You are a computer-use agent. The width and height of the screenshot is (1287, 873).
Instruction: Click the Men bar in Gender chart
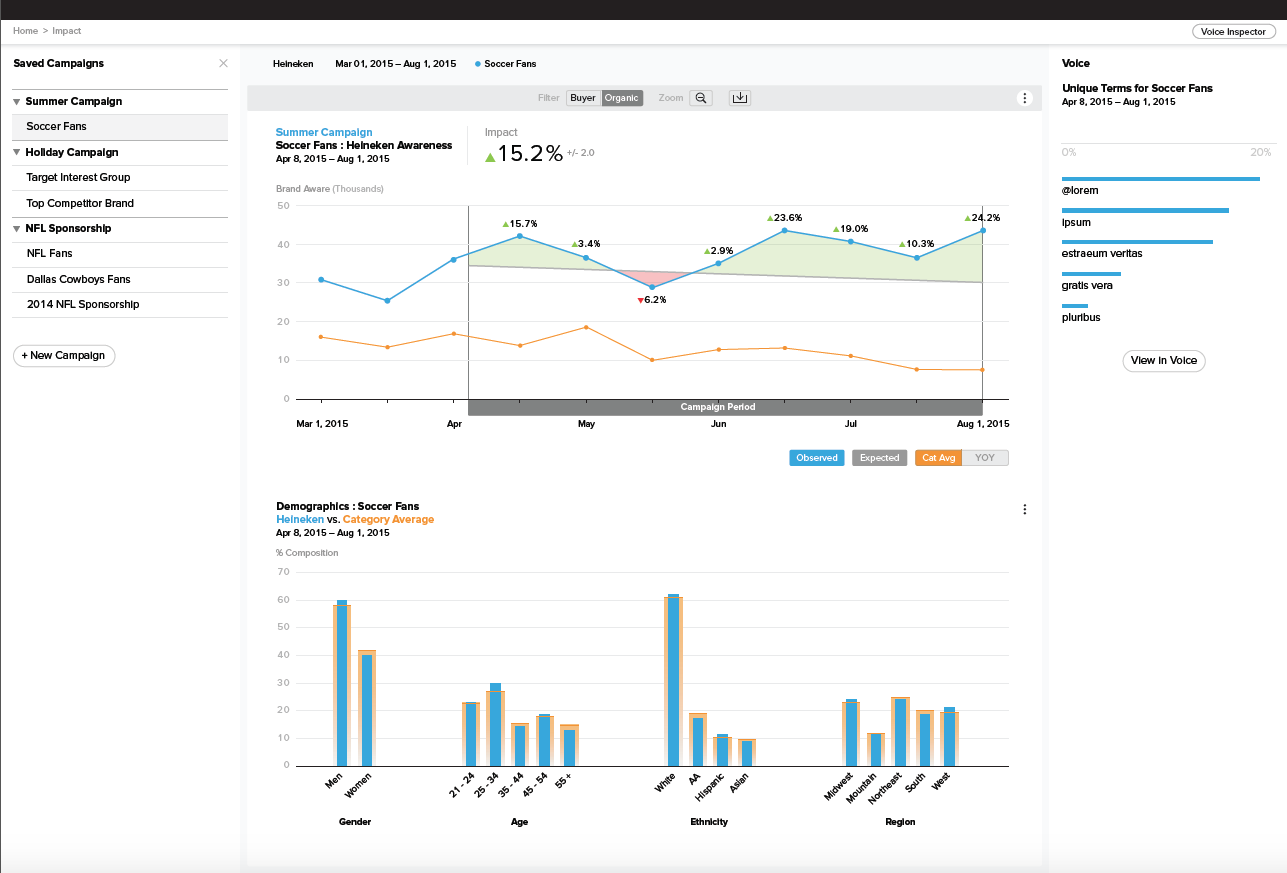(x=342, y=683)
